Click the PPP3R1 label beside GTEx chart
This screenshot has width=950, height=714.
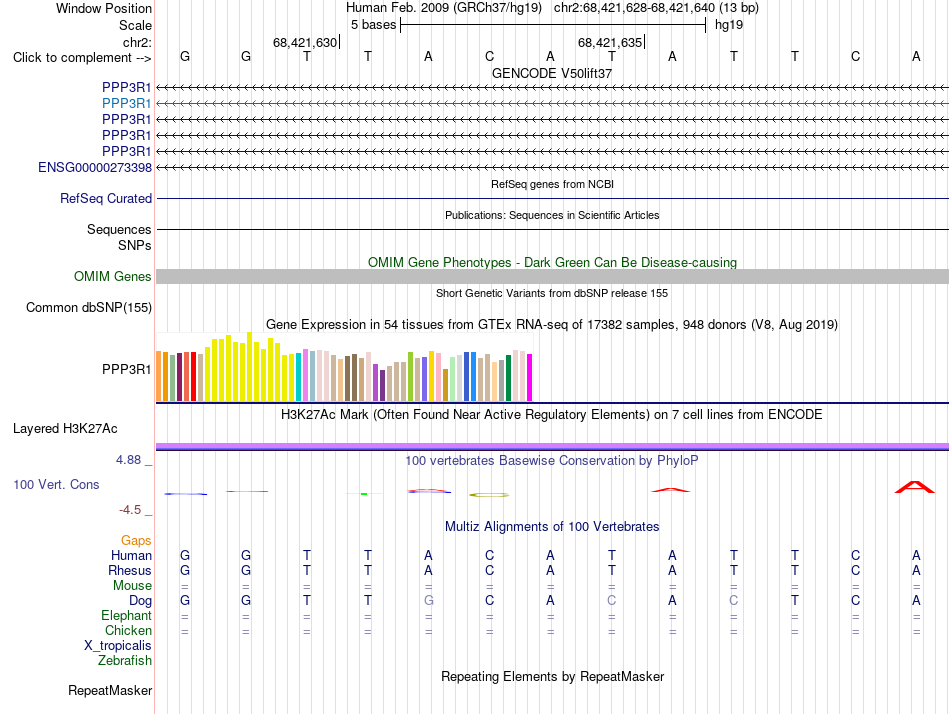126,369
